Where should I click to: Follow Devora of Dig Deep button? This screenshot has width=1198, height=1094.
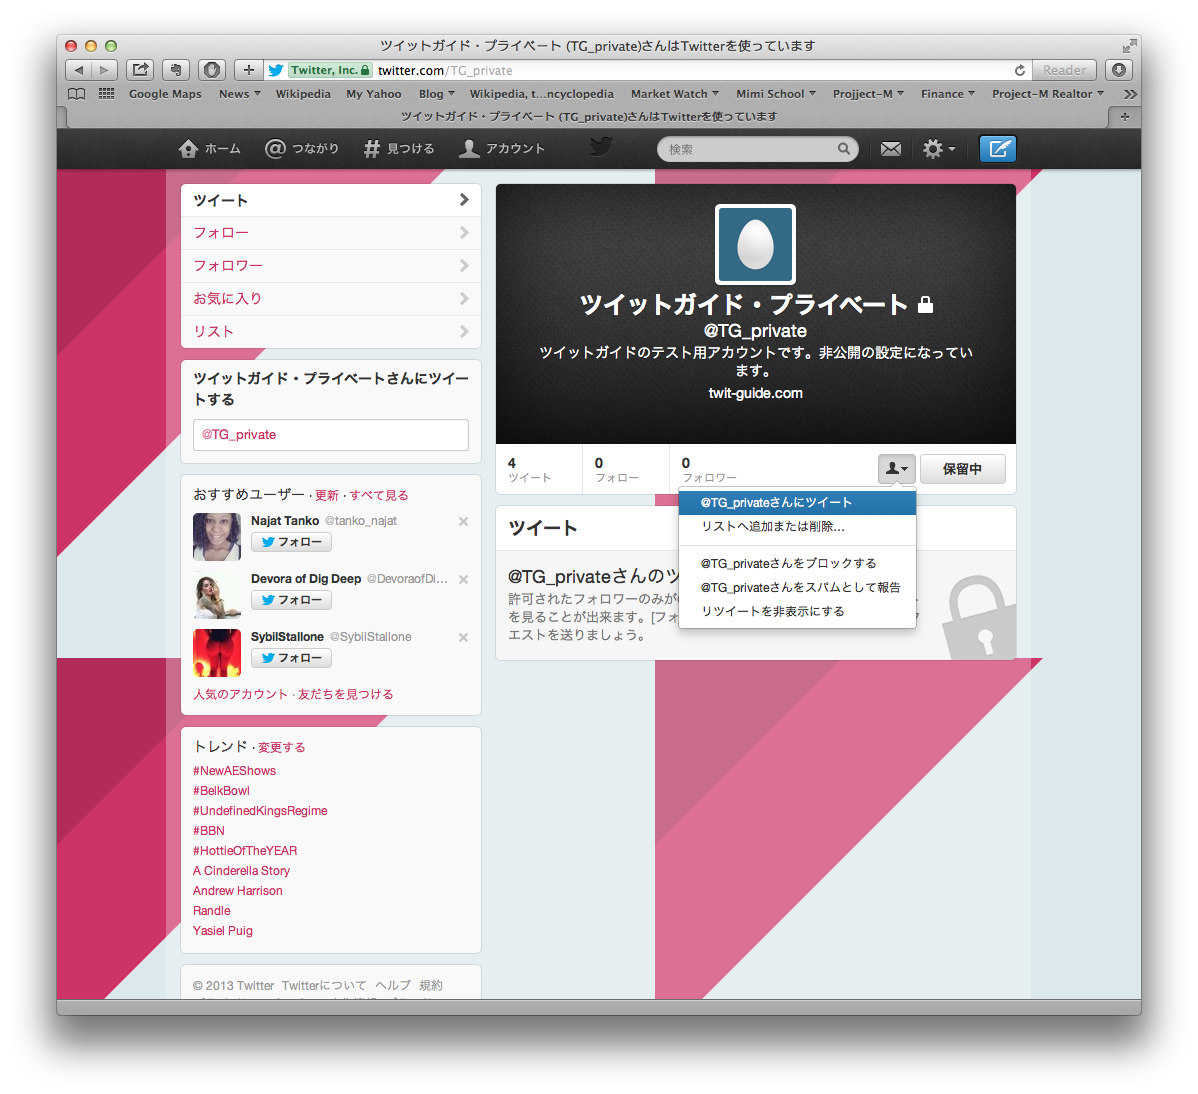pyautogui.click(x=291, y=600)
